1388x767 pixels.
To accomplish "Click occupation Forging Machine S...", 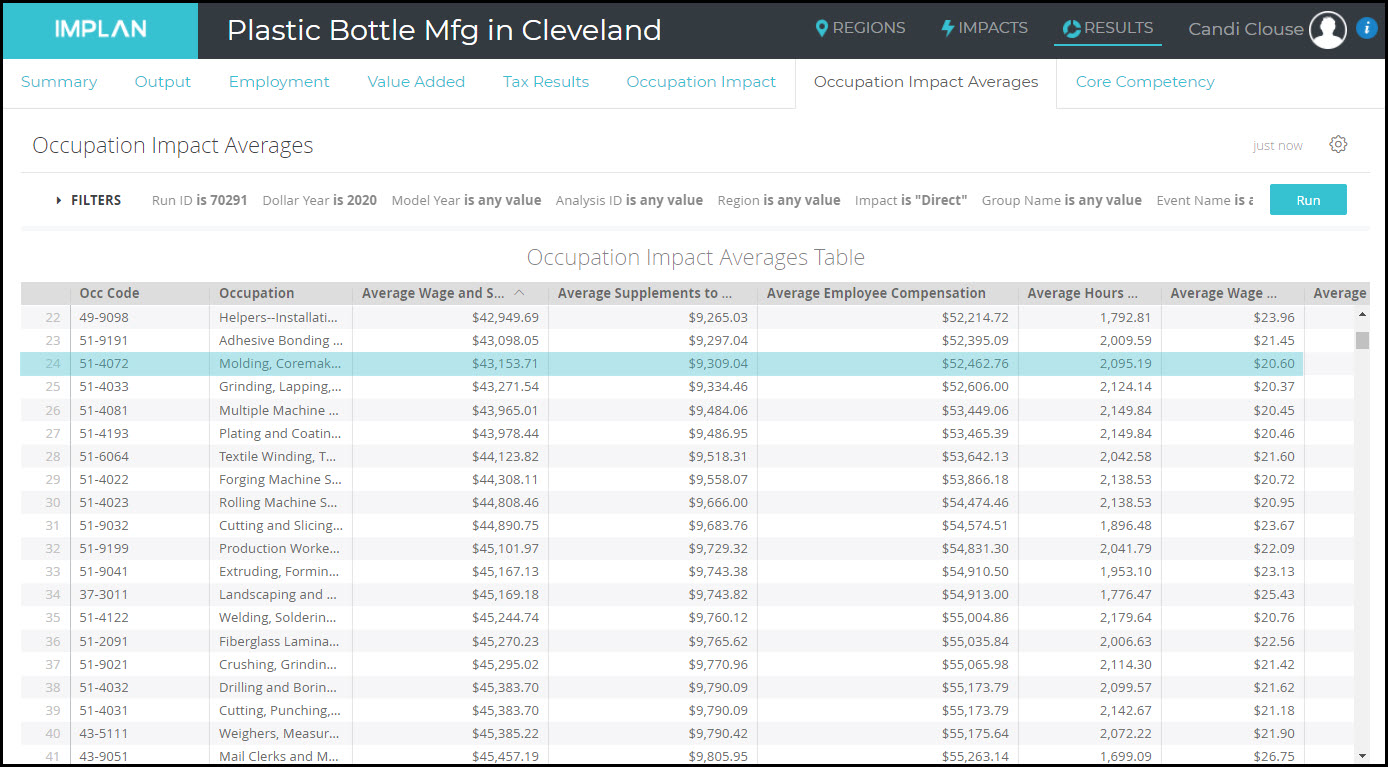I will (x=280, y=479).
